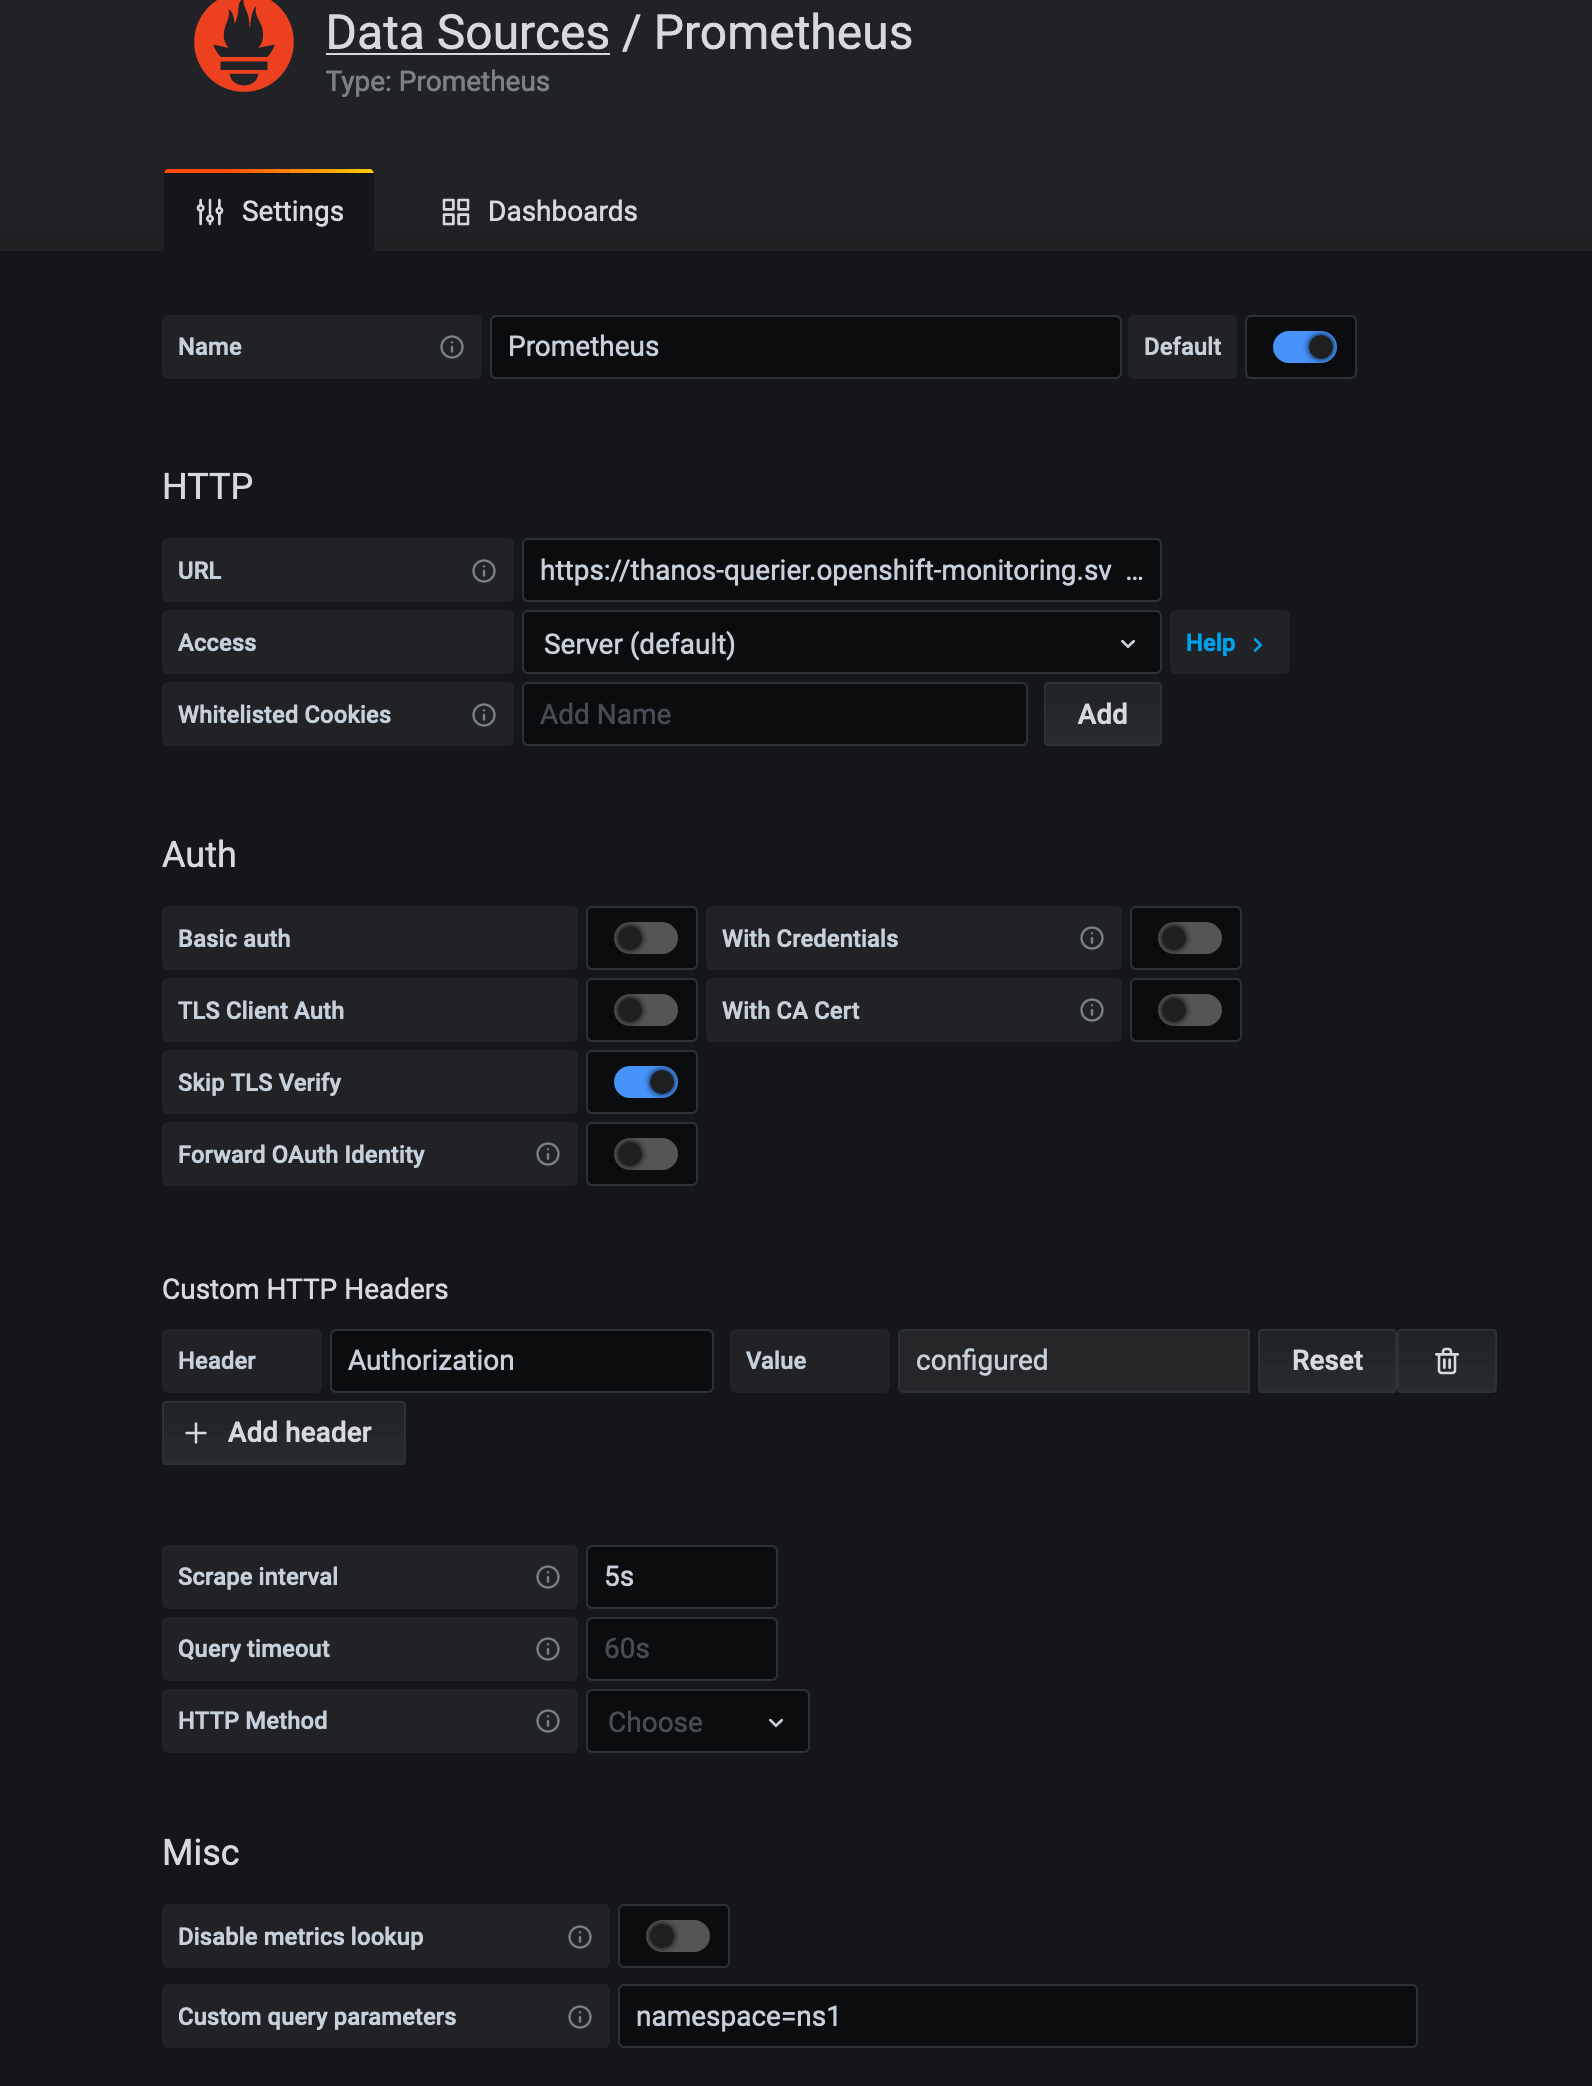Toggle the Default data source switch
The height and width of the screenshot is (2086, 1592).
1304,347
